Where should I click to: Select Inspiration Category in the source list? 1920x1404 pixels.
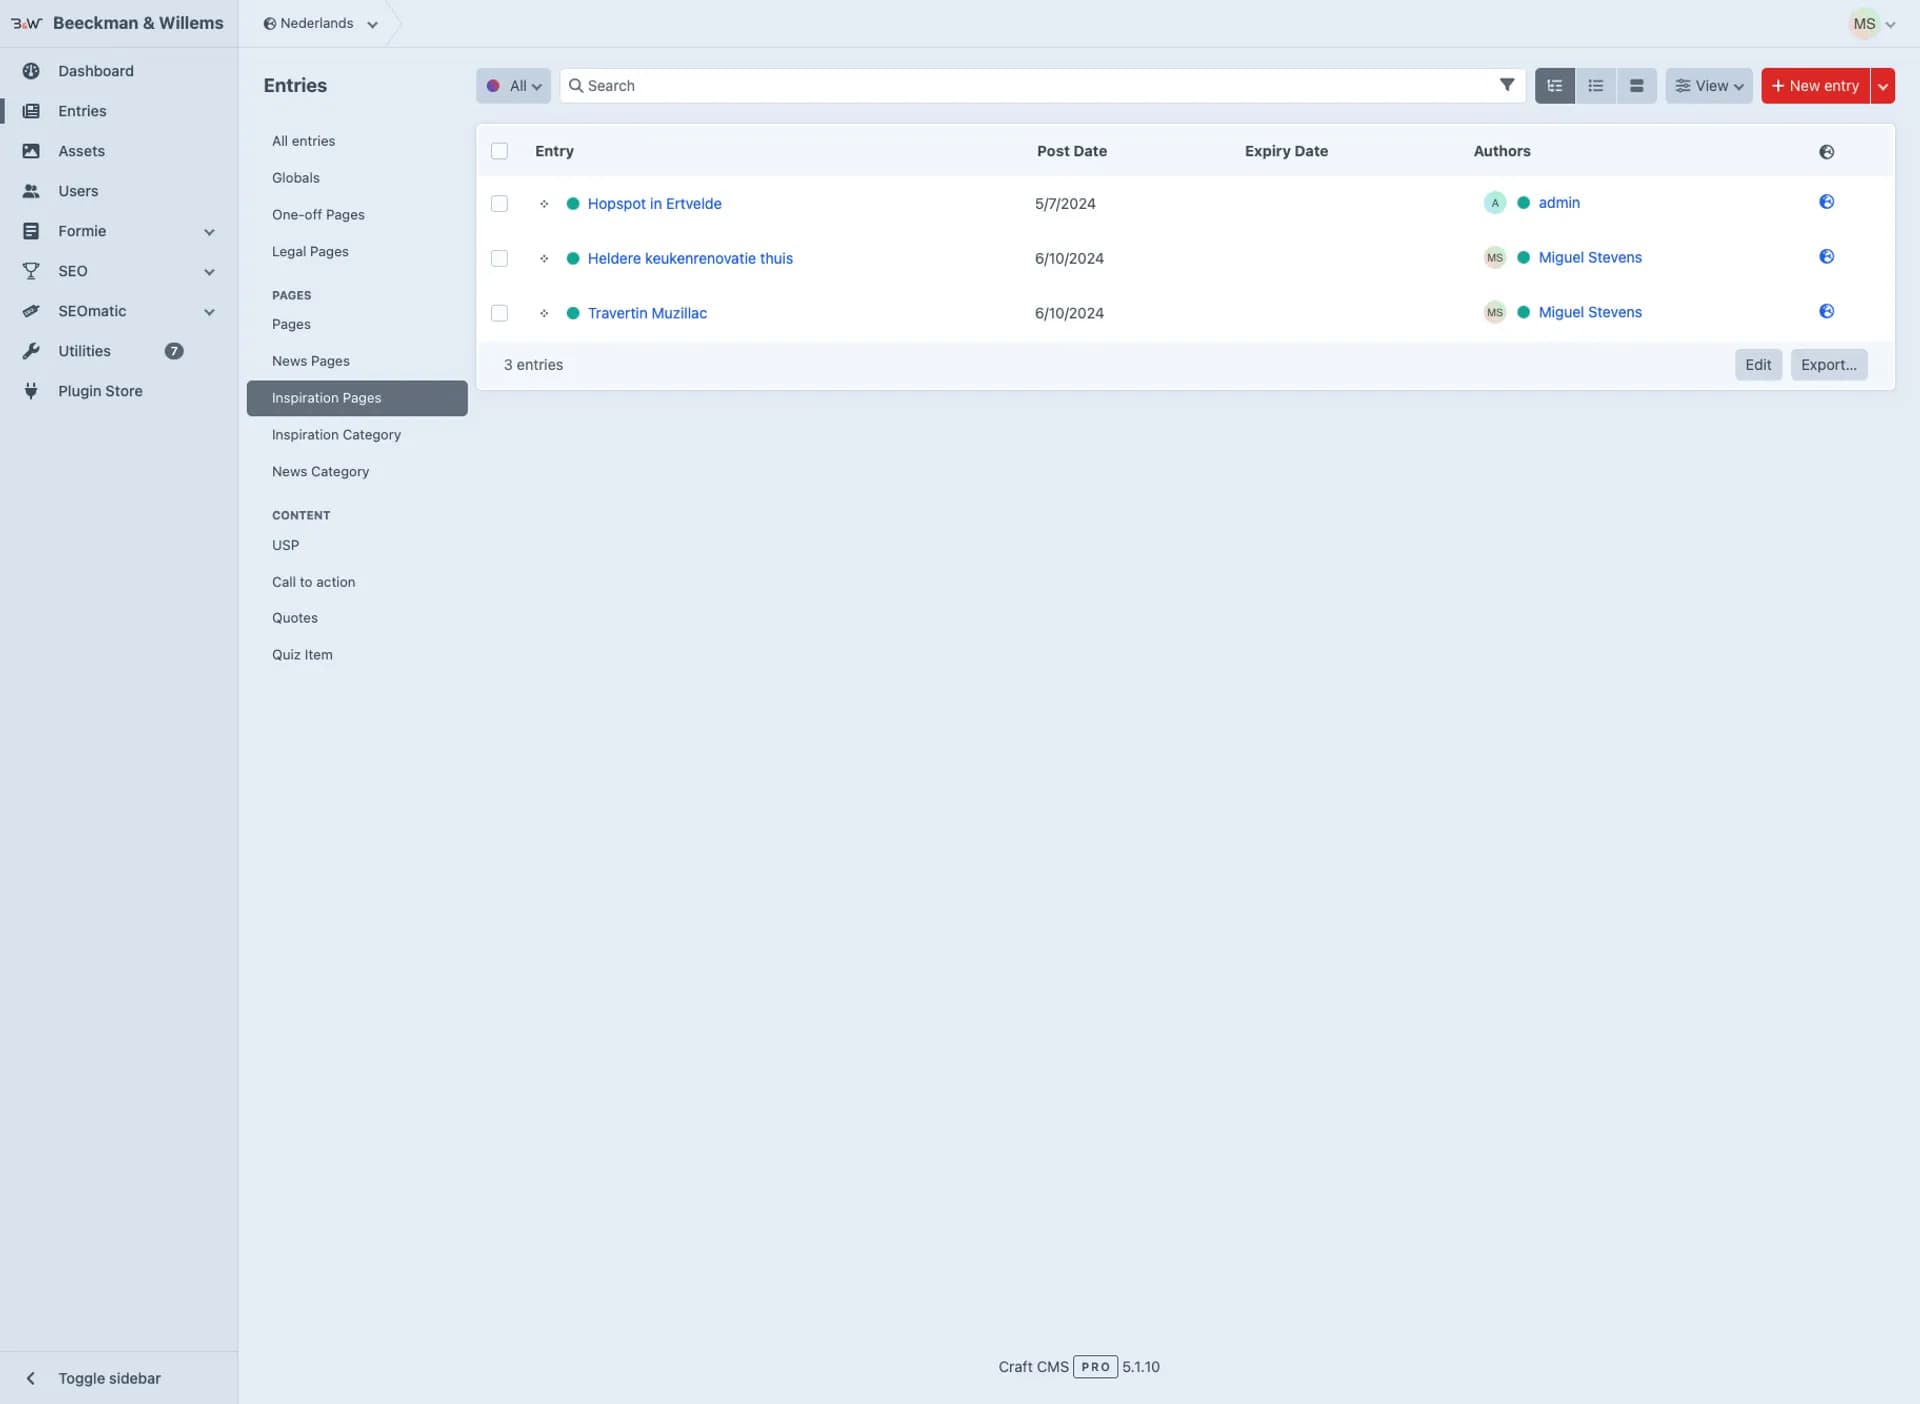point(336,434)
